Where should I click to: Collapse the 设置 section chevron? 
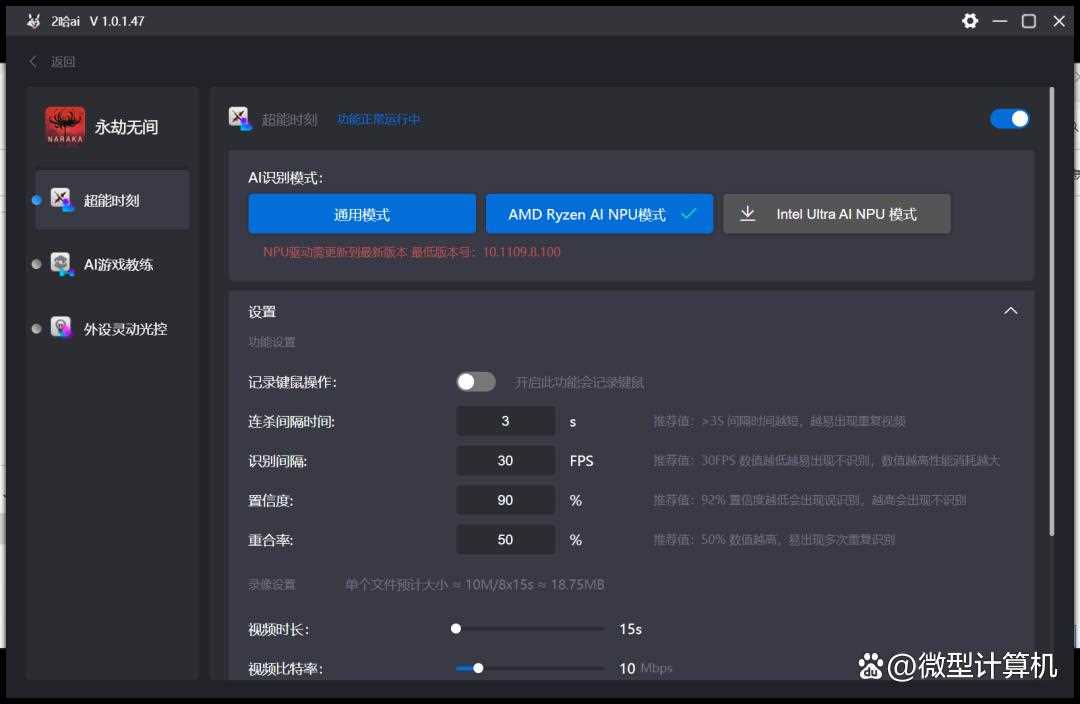tap(1010, 311)
